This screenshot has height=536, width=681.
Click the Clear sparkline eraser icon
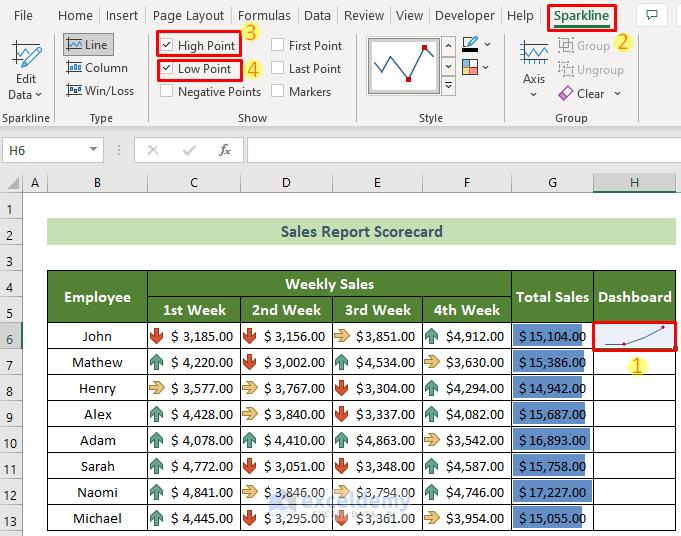(566, 93)
